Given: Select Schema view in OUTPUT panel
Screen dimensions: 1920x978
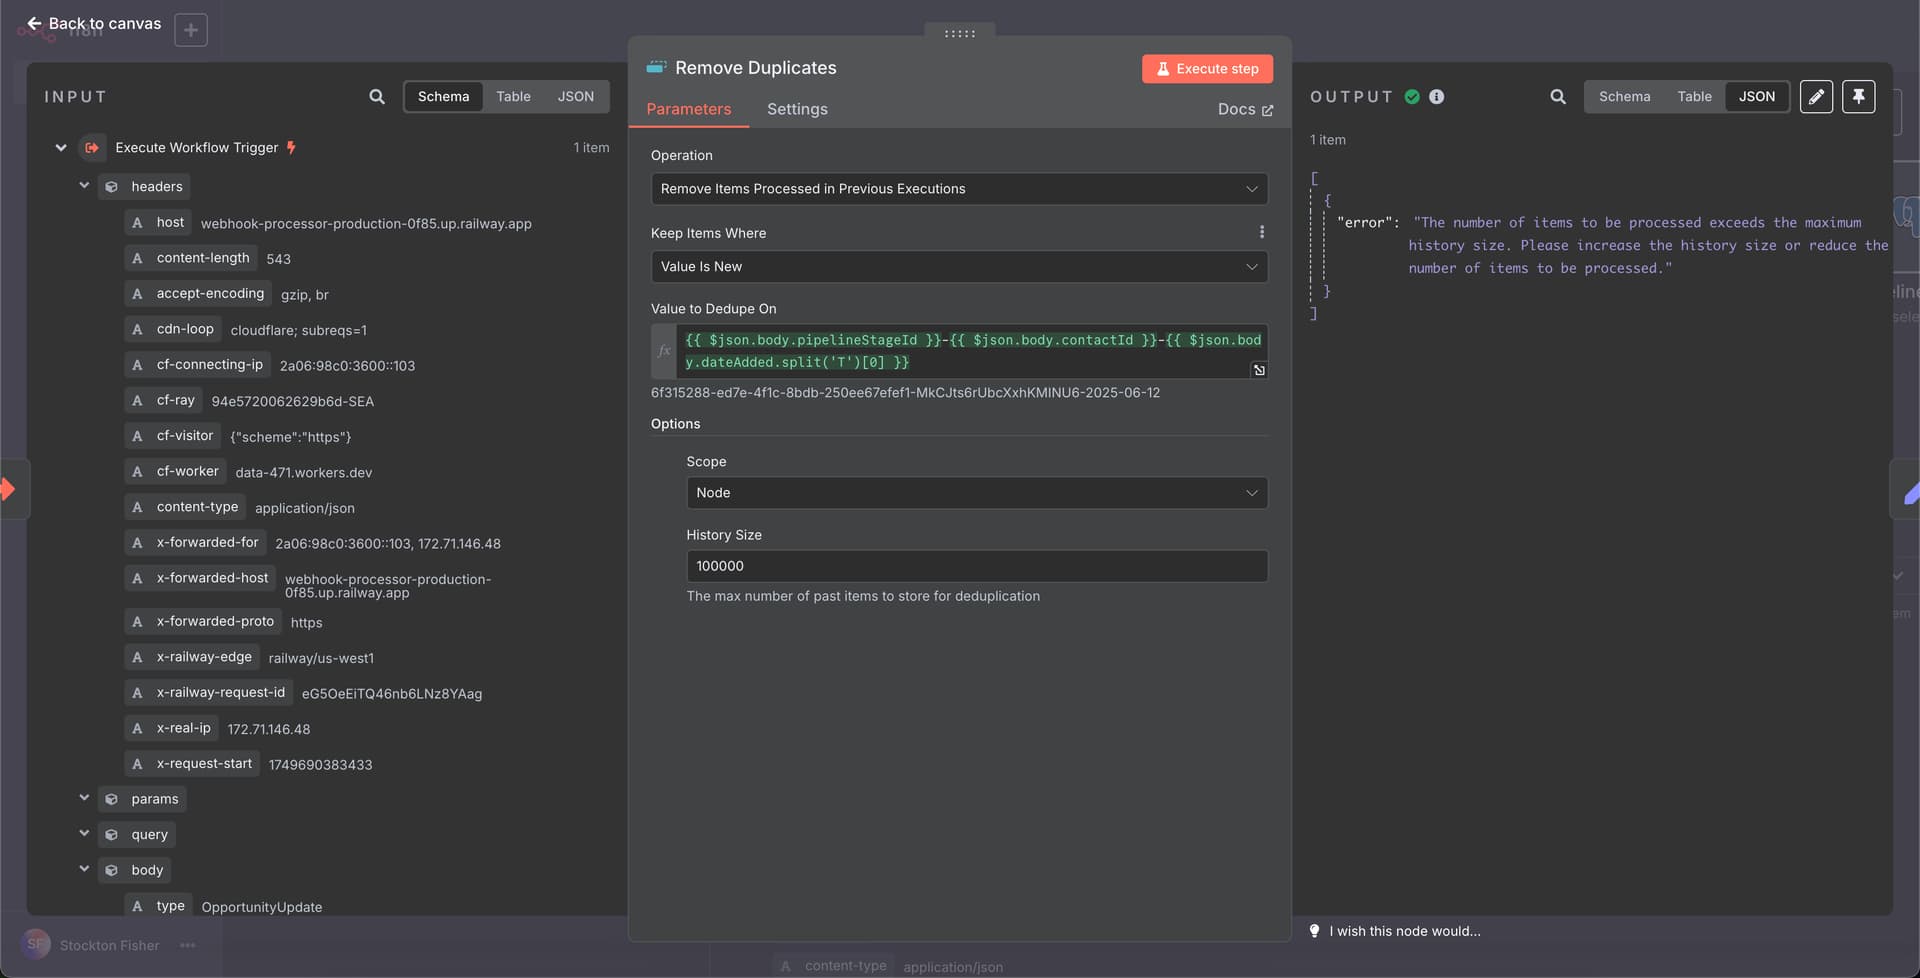Looking at the screenshot, I should point(1624,97).
